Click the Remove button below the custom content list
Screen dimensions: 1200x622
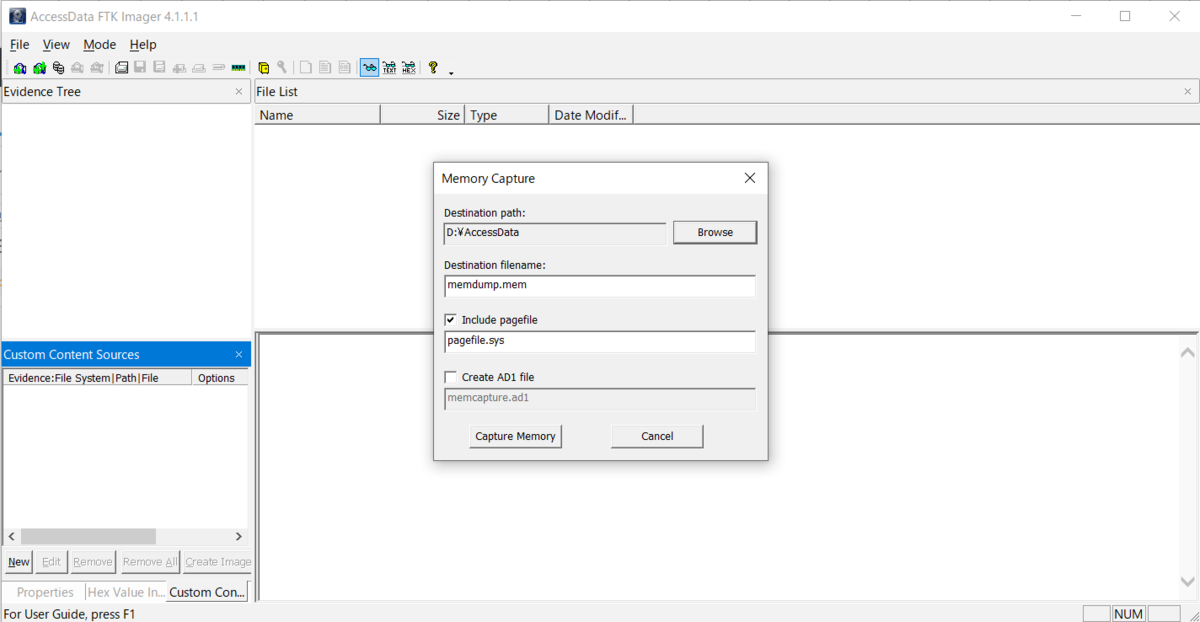click(x=92, y=562)
